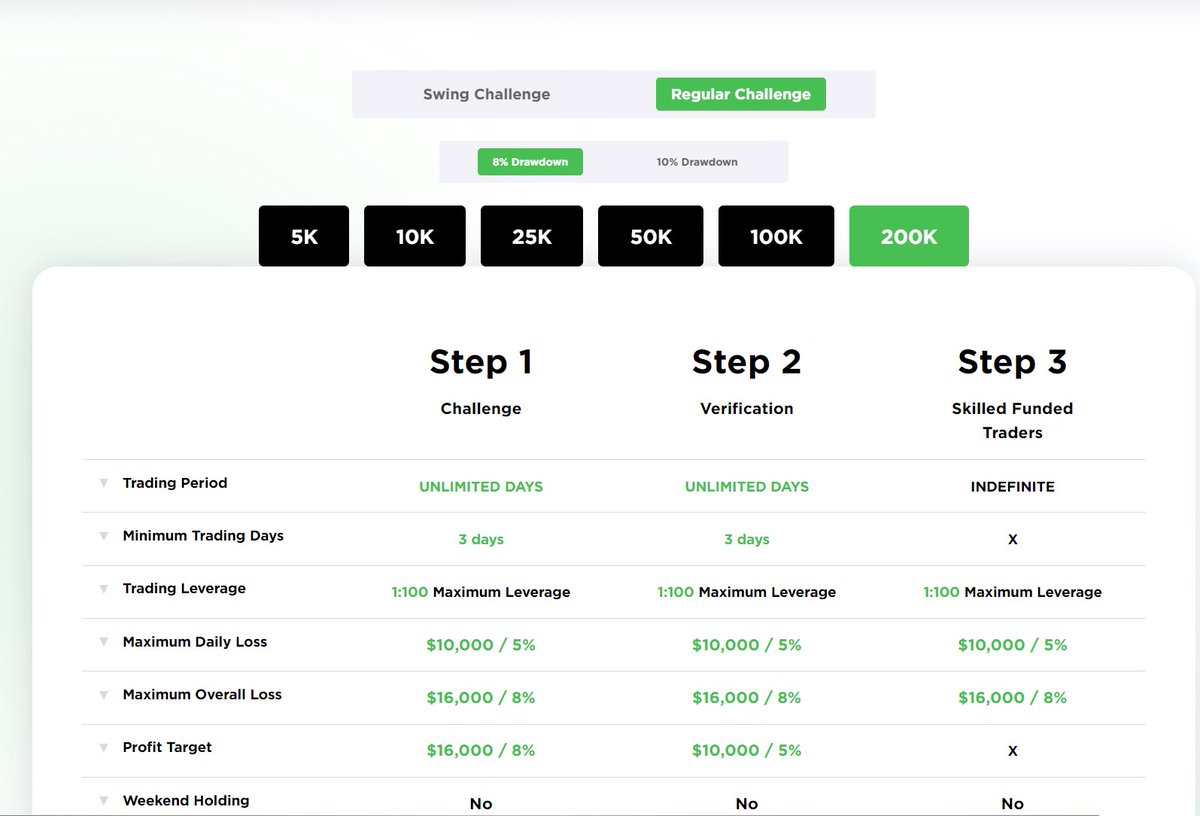The width and height of the screenshot is (1200, 816).
Task: Select the 100K account size
Action: (x=776, y=236)
